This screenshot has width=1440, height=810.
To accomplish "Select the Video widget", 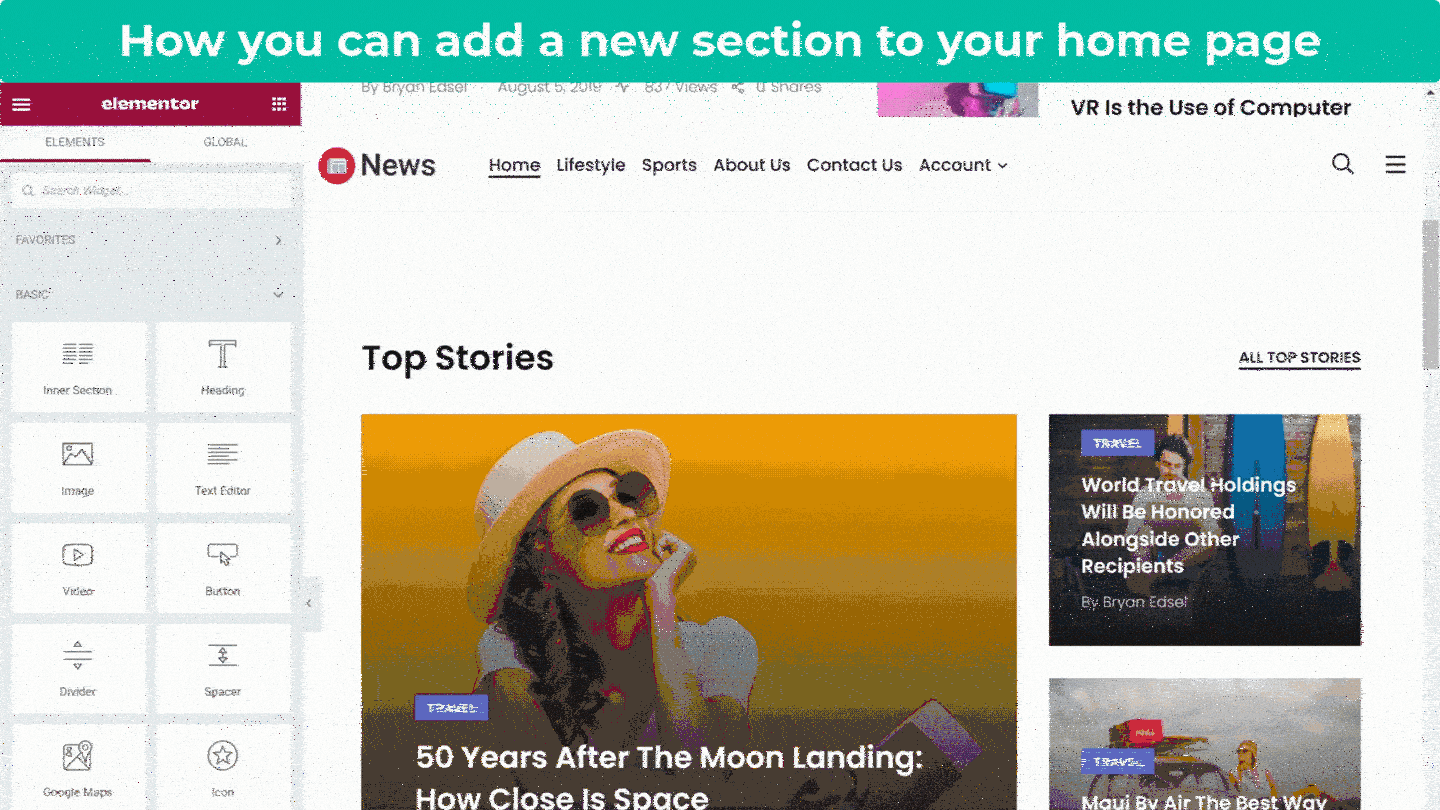I will (x=78, y=568).
